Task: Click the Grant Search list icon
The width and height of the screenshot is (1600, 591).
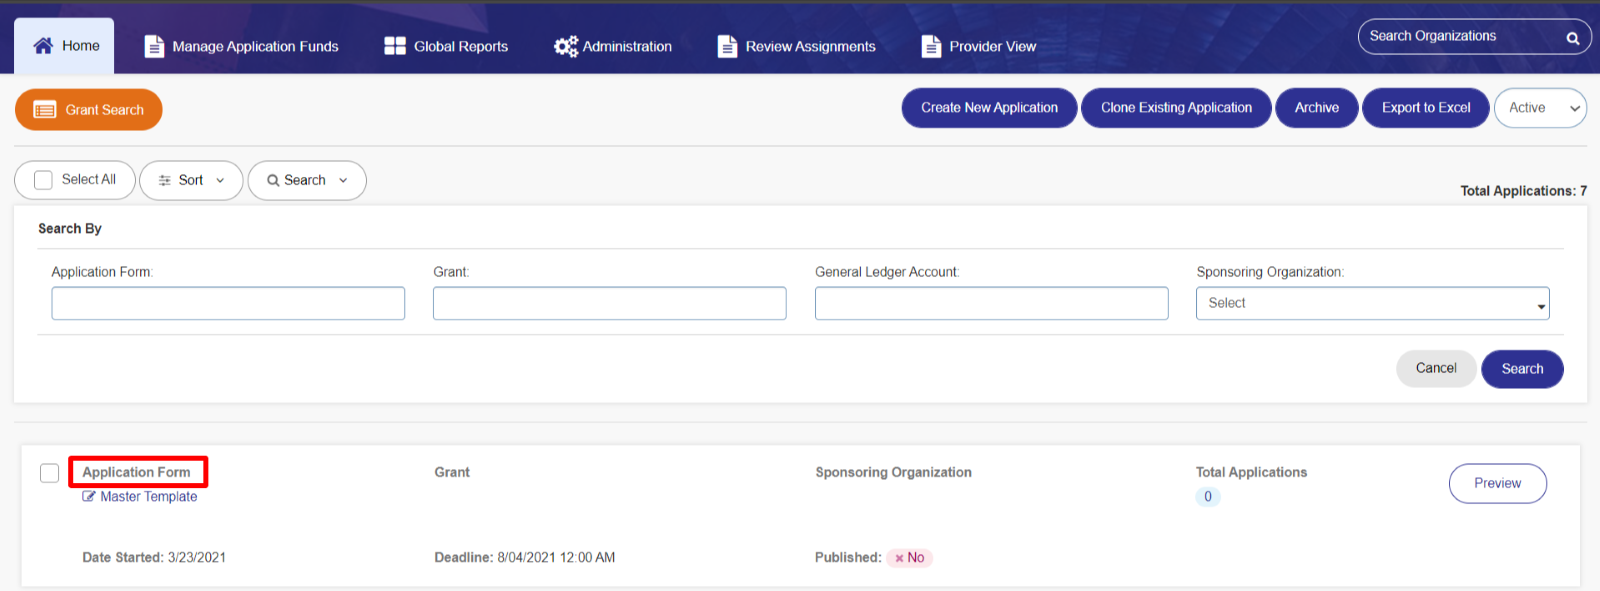Action: (x=45, y=110)
